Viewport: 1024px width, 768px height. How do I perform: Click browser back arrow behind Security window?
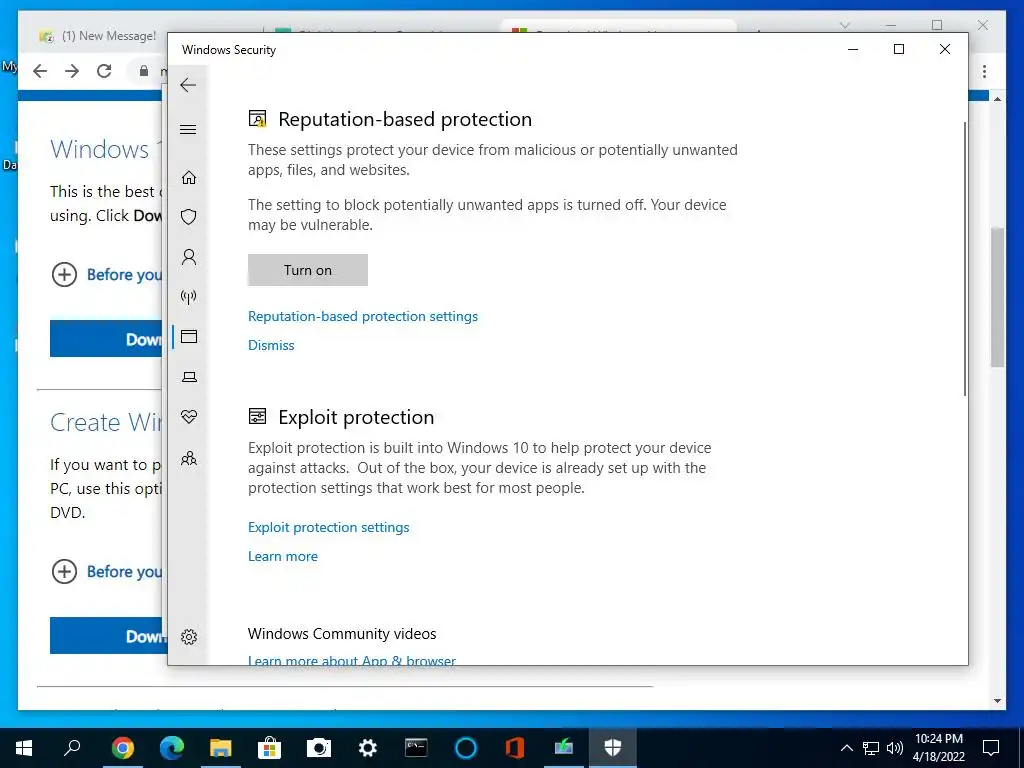pos(40,71)
